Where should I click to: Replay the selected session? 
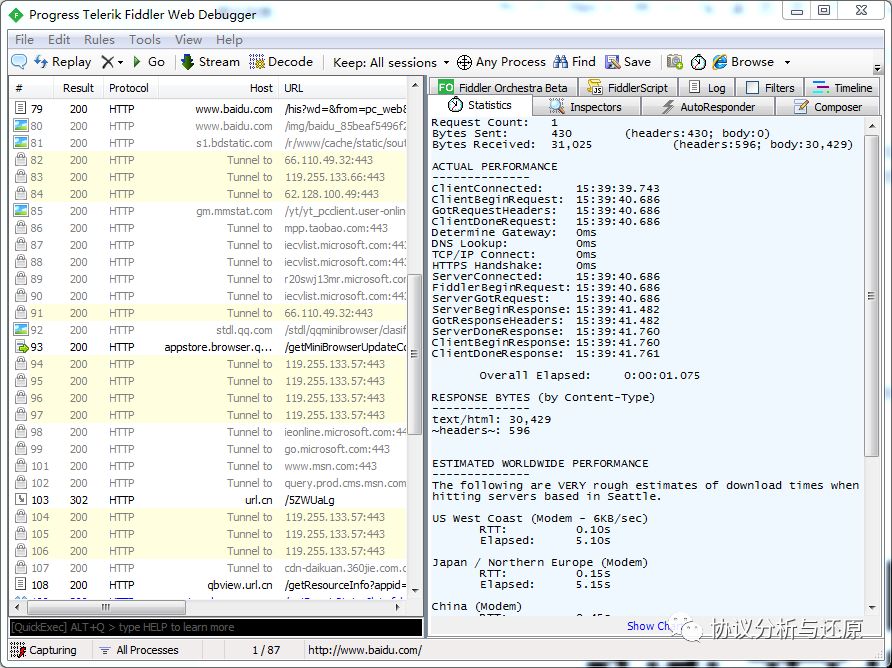tap(63, 61)
